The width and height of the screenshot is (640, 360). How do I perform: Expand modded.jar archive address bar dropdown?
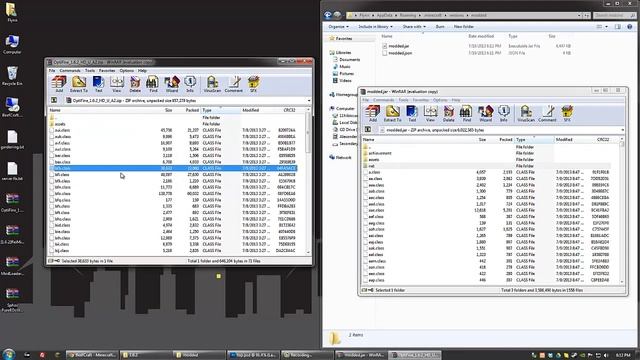622,130
